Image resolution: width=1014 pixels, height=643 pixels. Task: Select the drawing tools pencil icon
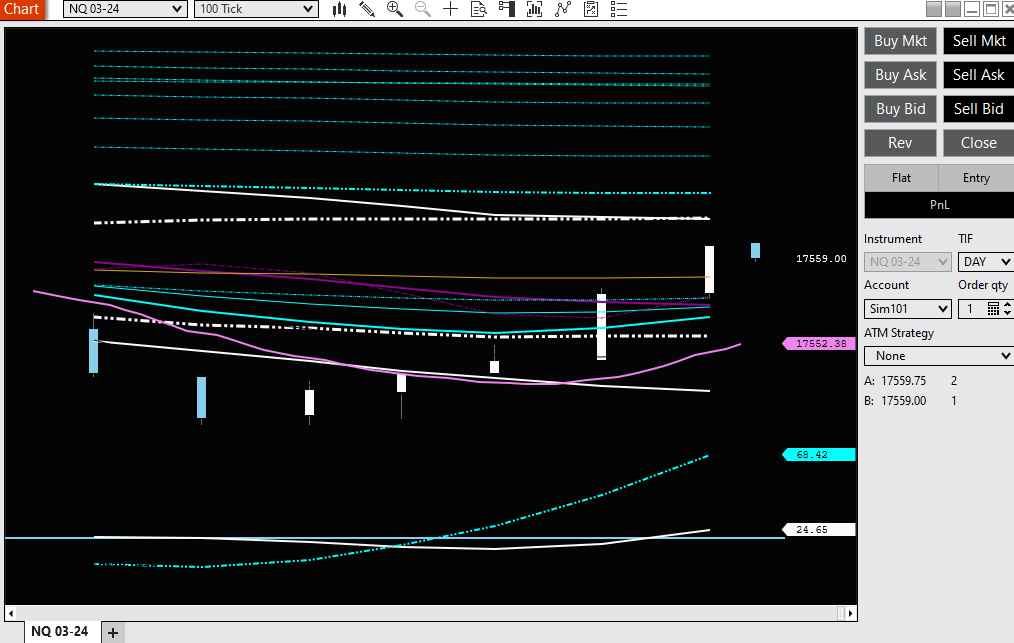367,9
